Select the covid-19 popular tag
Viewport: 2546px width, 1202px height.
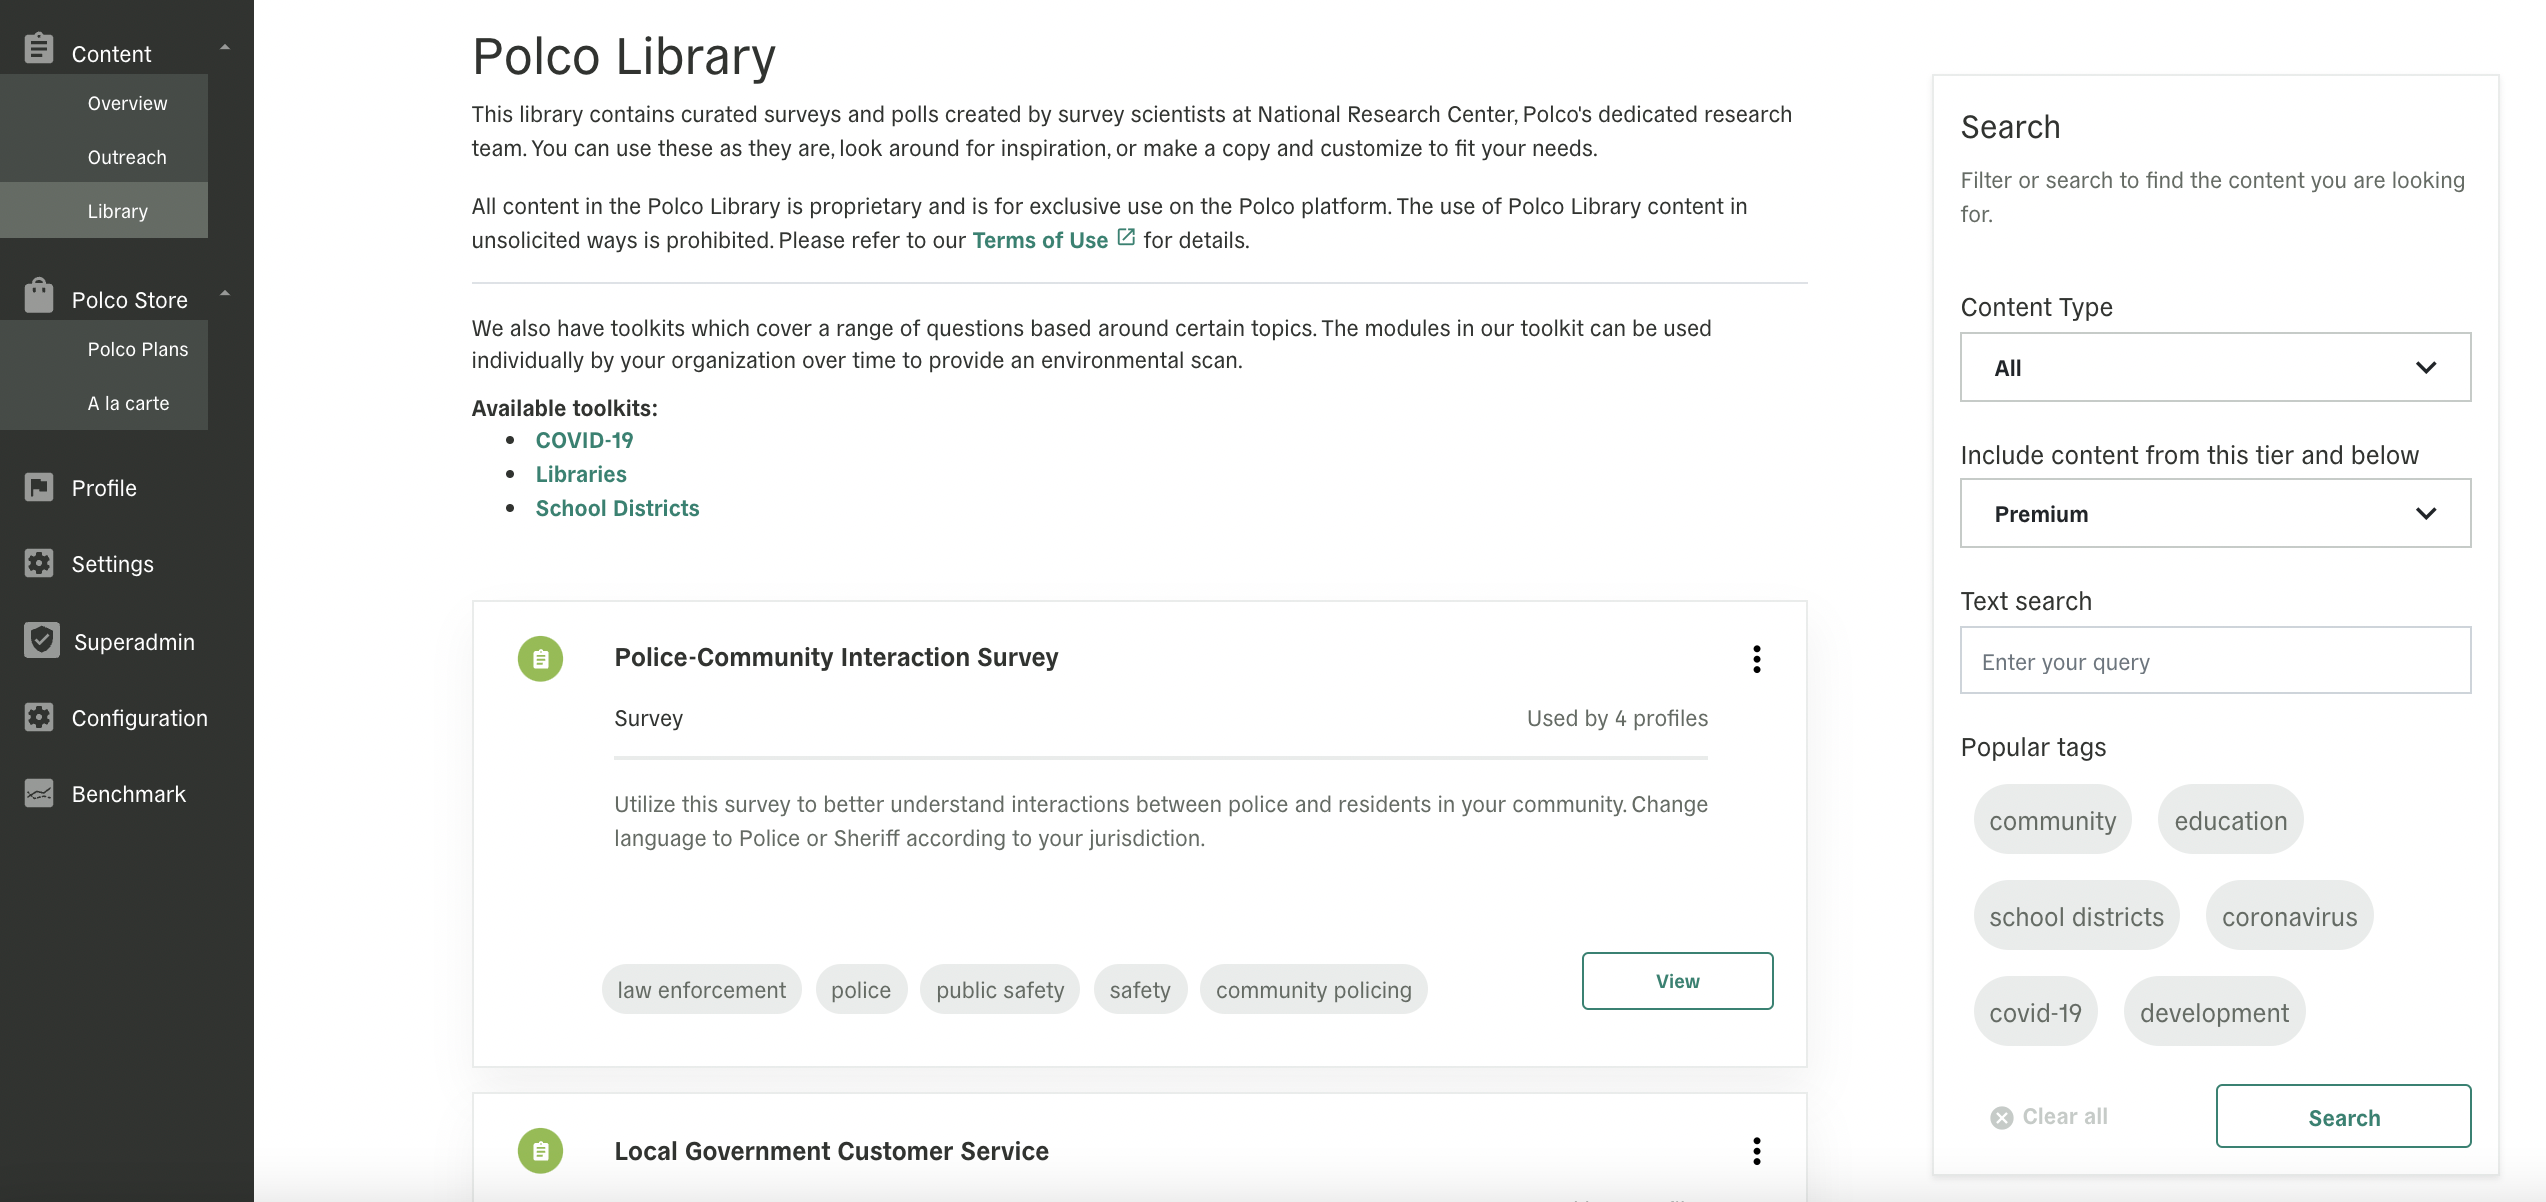coord(2035,1012)
